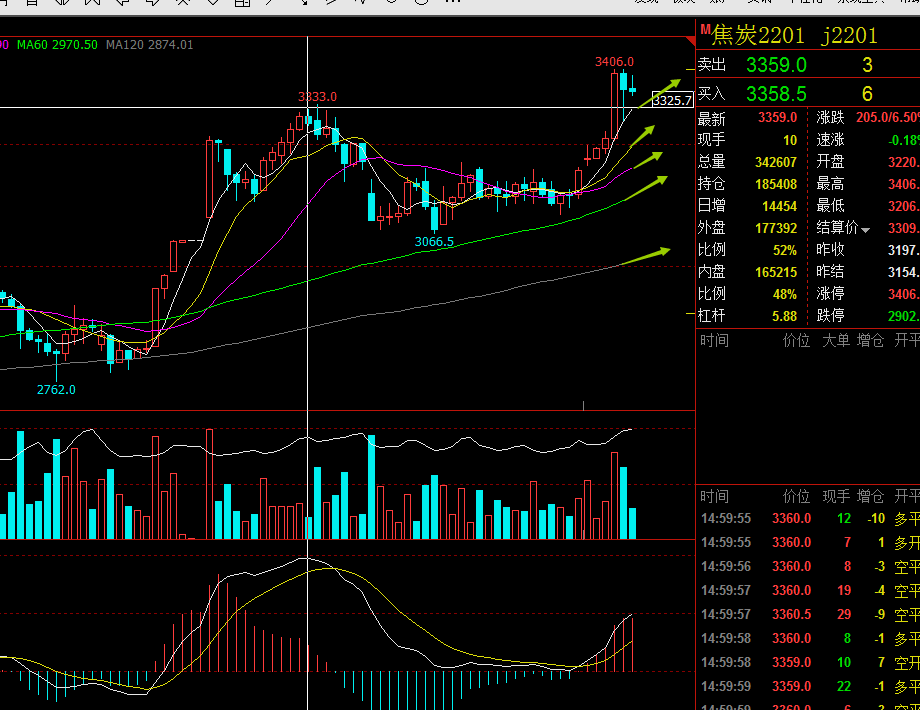
Task: Click the 现手 column header in tick list
Action: point(836,496)
